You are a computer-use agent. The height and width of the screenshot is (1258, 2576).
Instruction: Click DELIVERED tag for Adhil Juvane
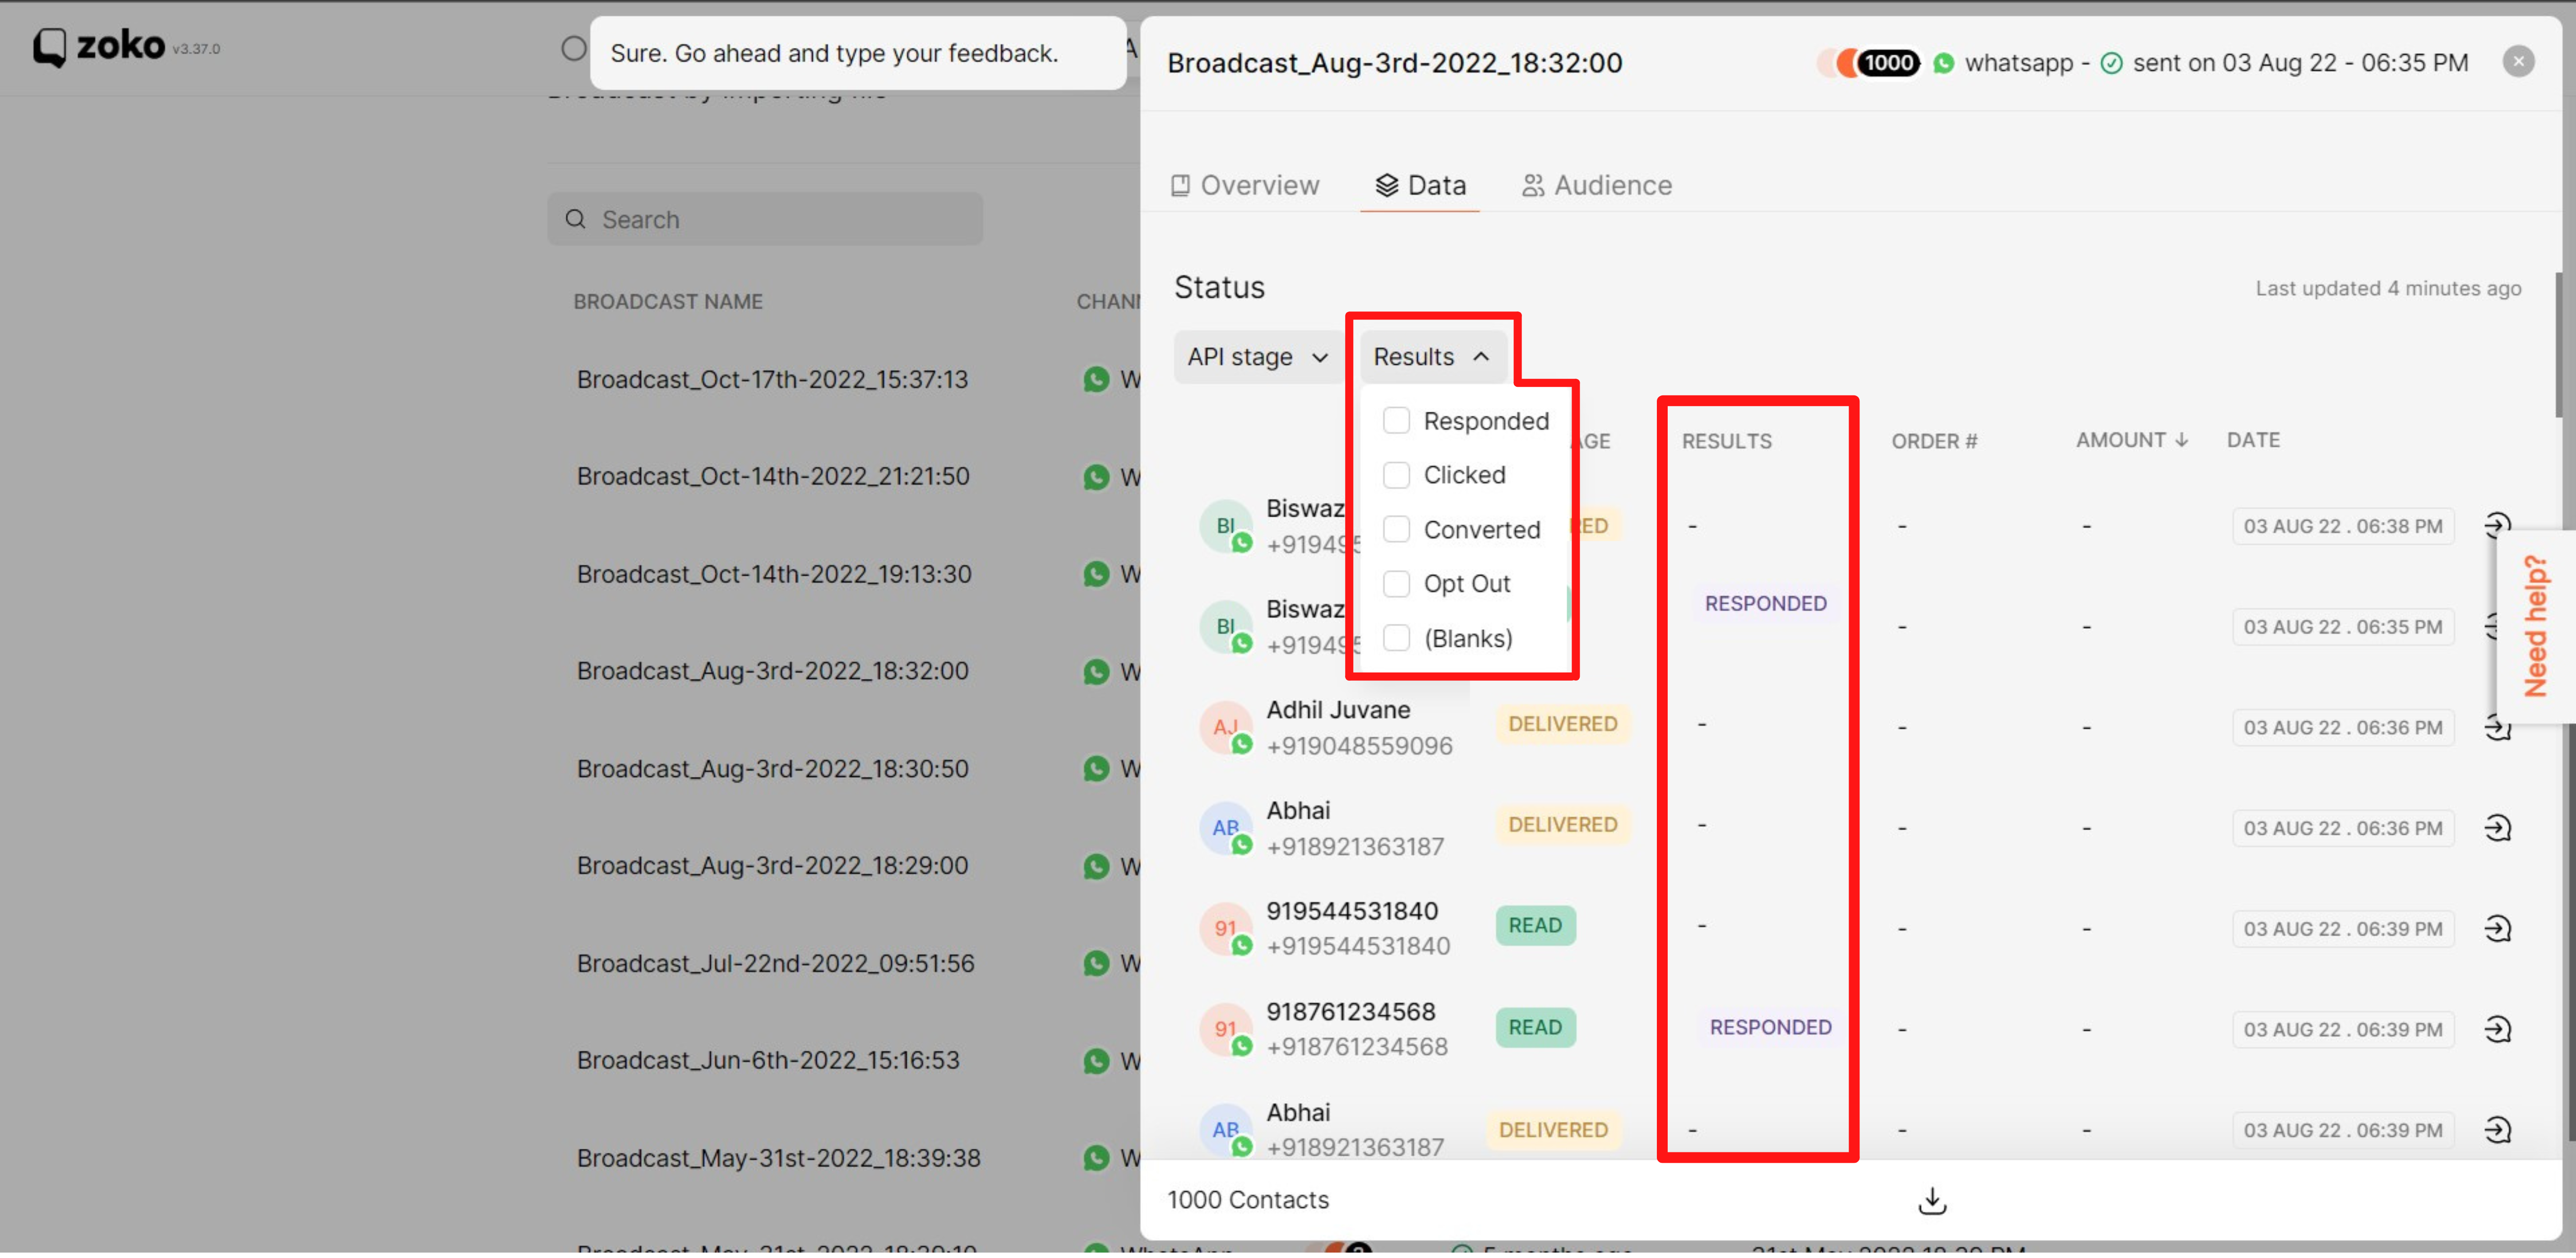coord(1562,724)
